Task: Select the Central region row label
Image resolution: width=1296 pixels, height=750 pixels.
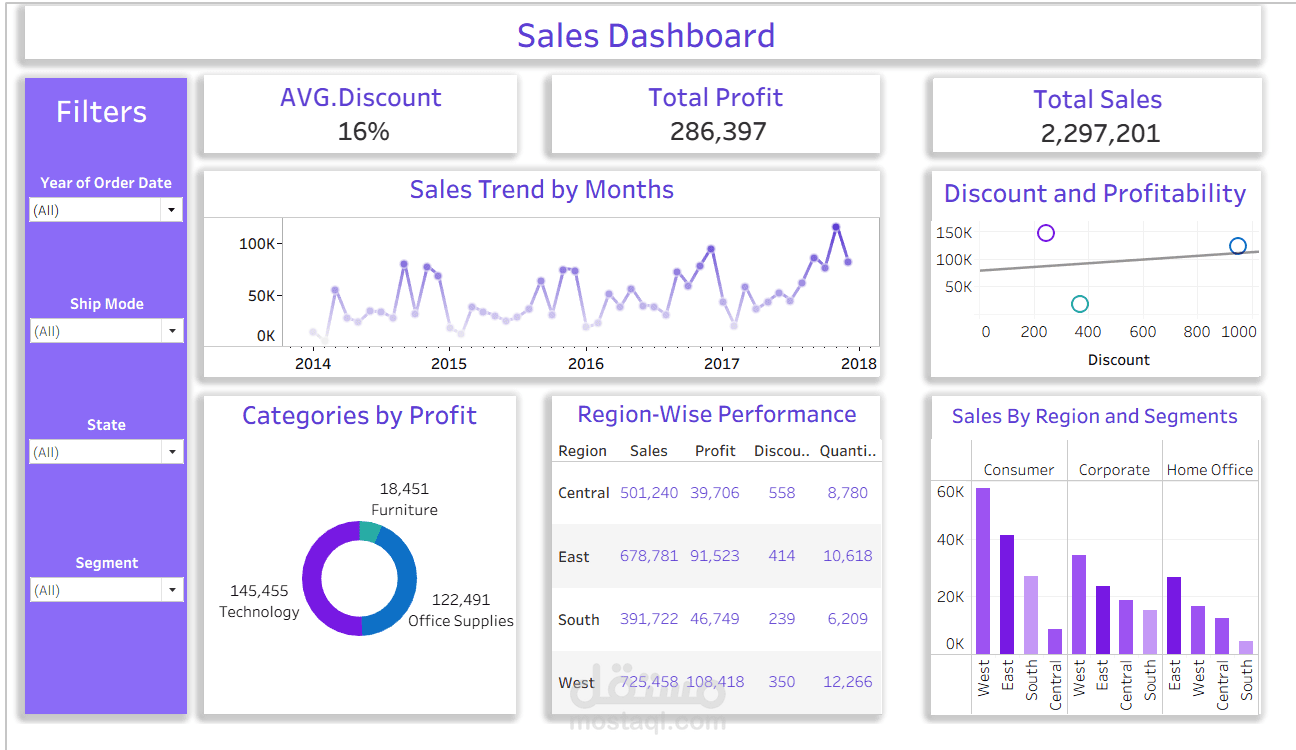Action: (584, 493)
